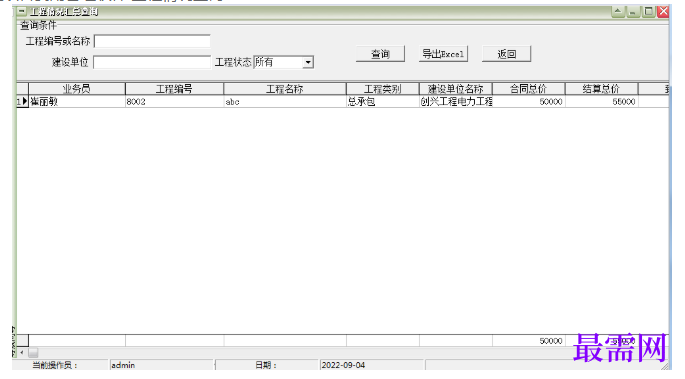The image size is (685, 379).
Task: Select row 1 indicator arrow
Action: 22,101
